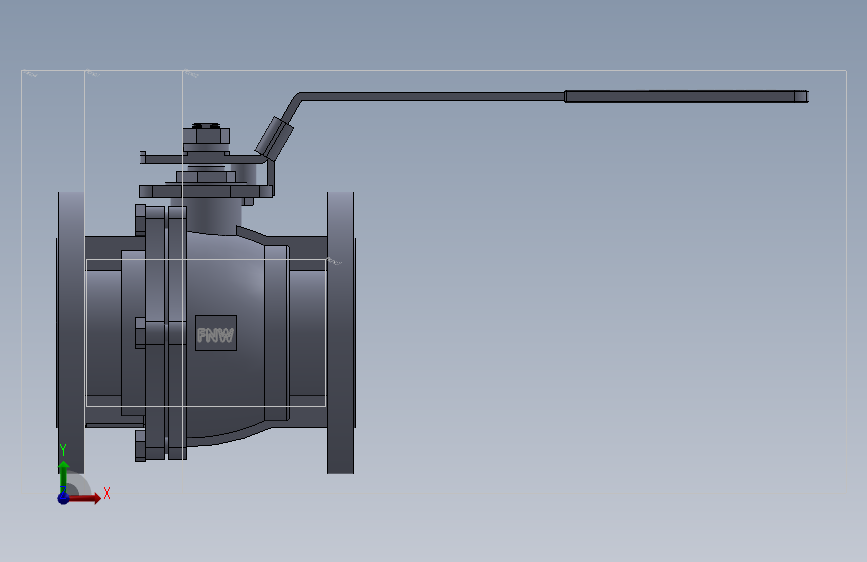
Task: Select the hex nut atop the valve stem
Action: tap(206, 136)
